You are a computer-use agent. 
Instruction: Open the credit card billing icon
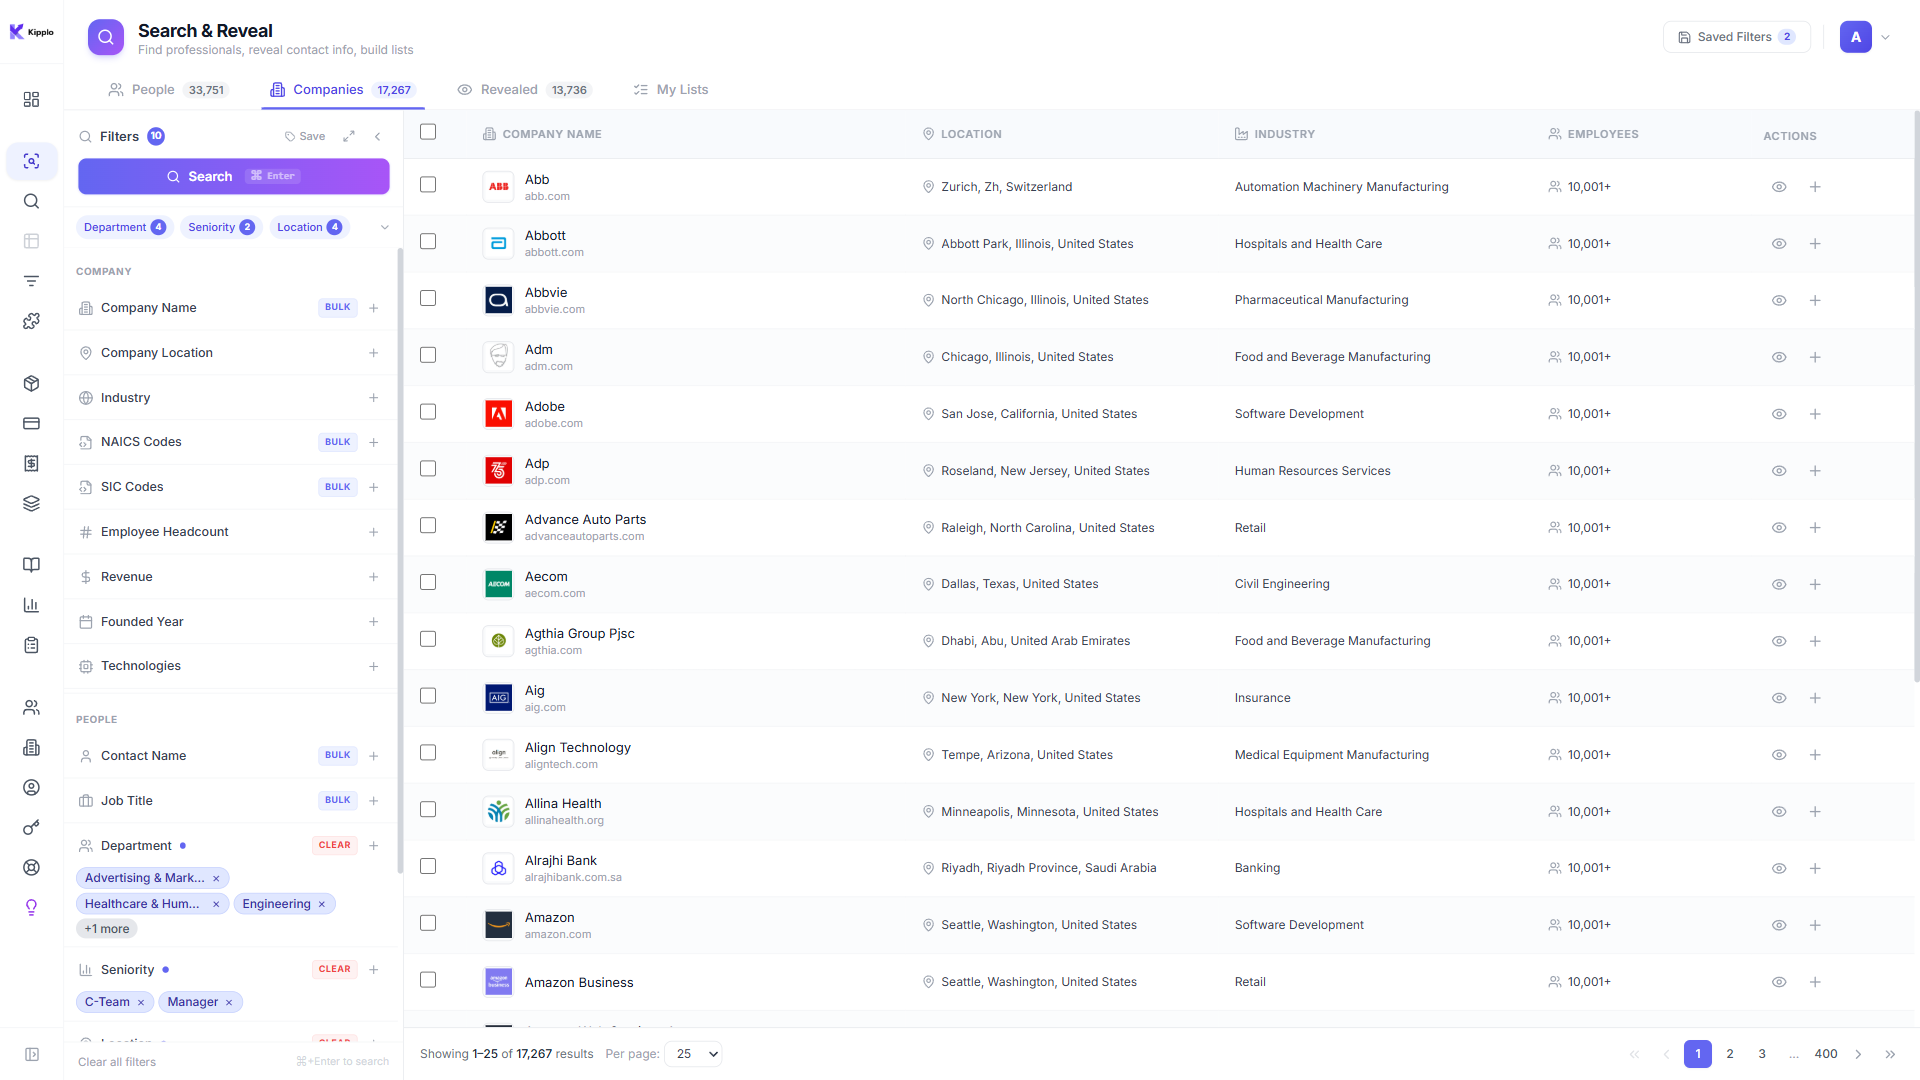point(31,423)
